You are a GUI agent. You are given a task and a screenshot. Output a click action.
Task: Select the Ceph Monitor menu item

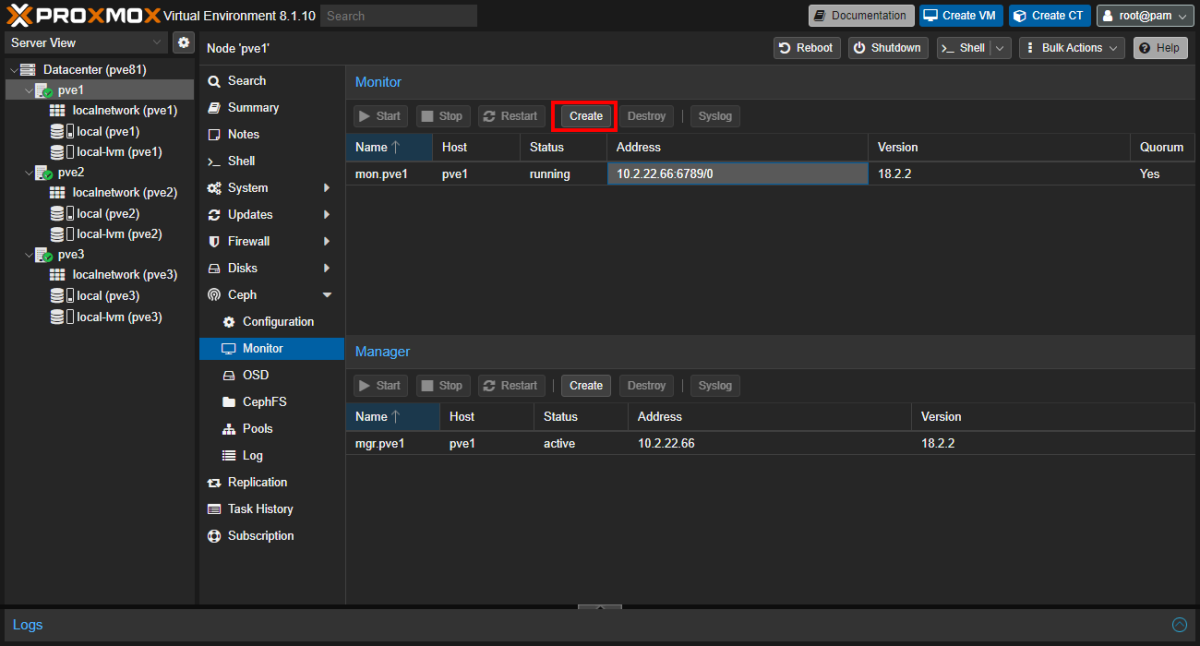pos(272,349)
